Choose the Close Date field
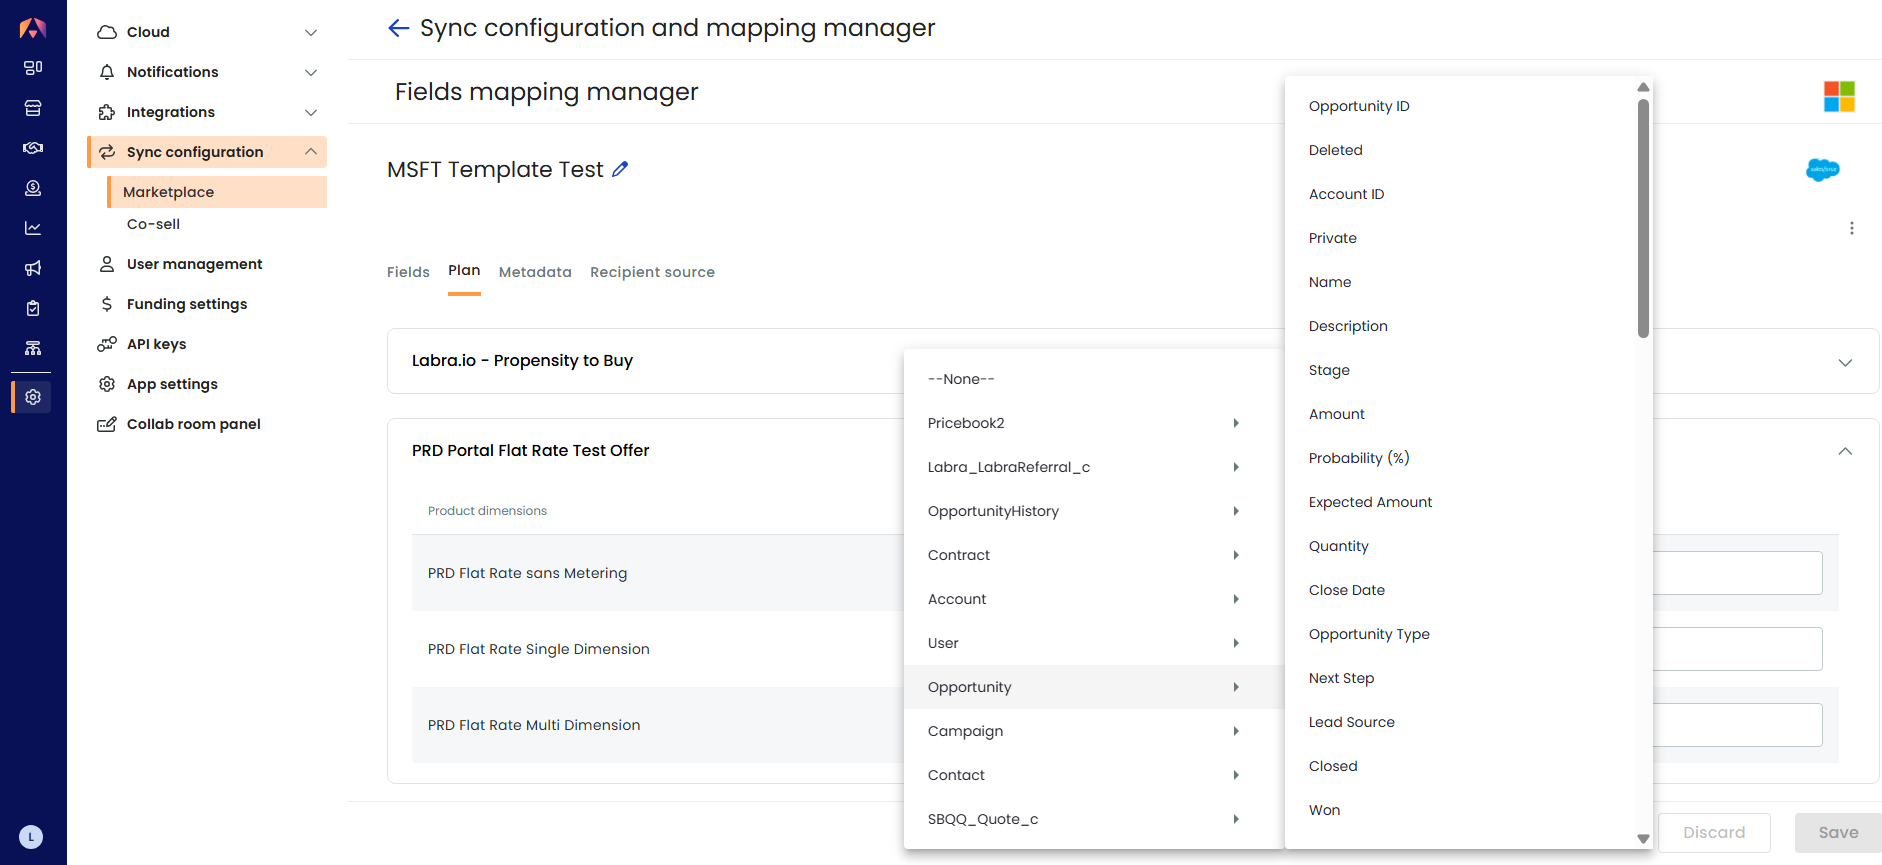This screenshot has height=865, width=1882. 1460,590
